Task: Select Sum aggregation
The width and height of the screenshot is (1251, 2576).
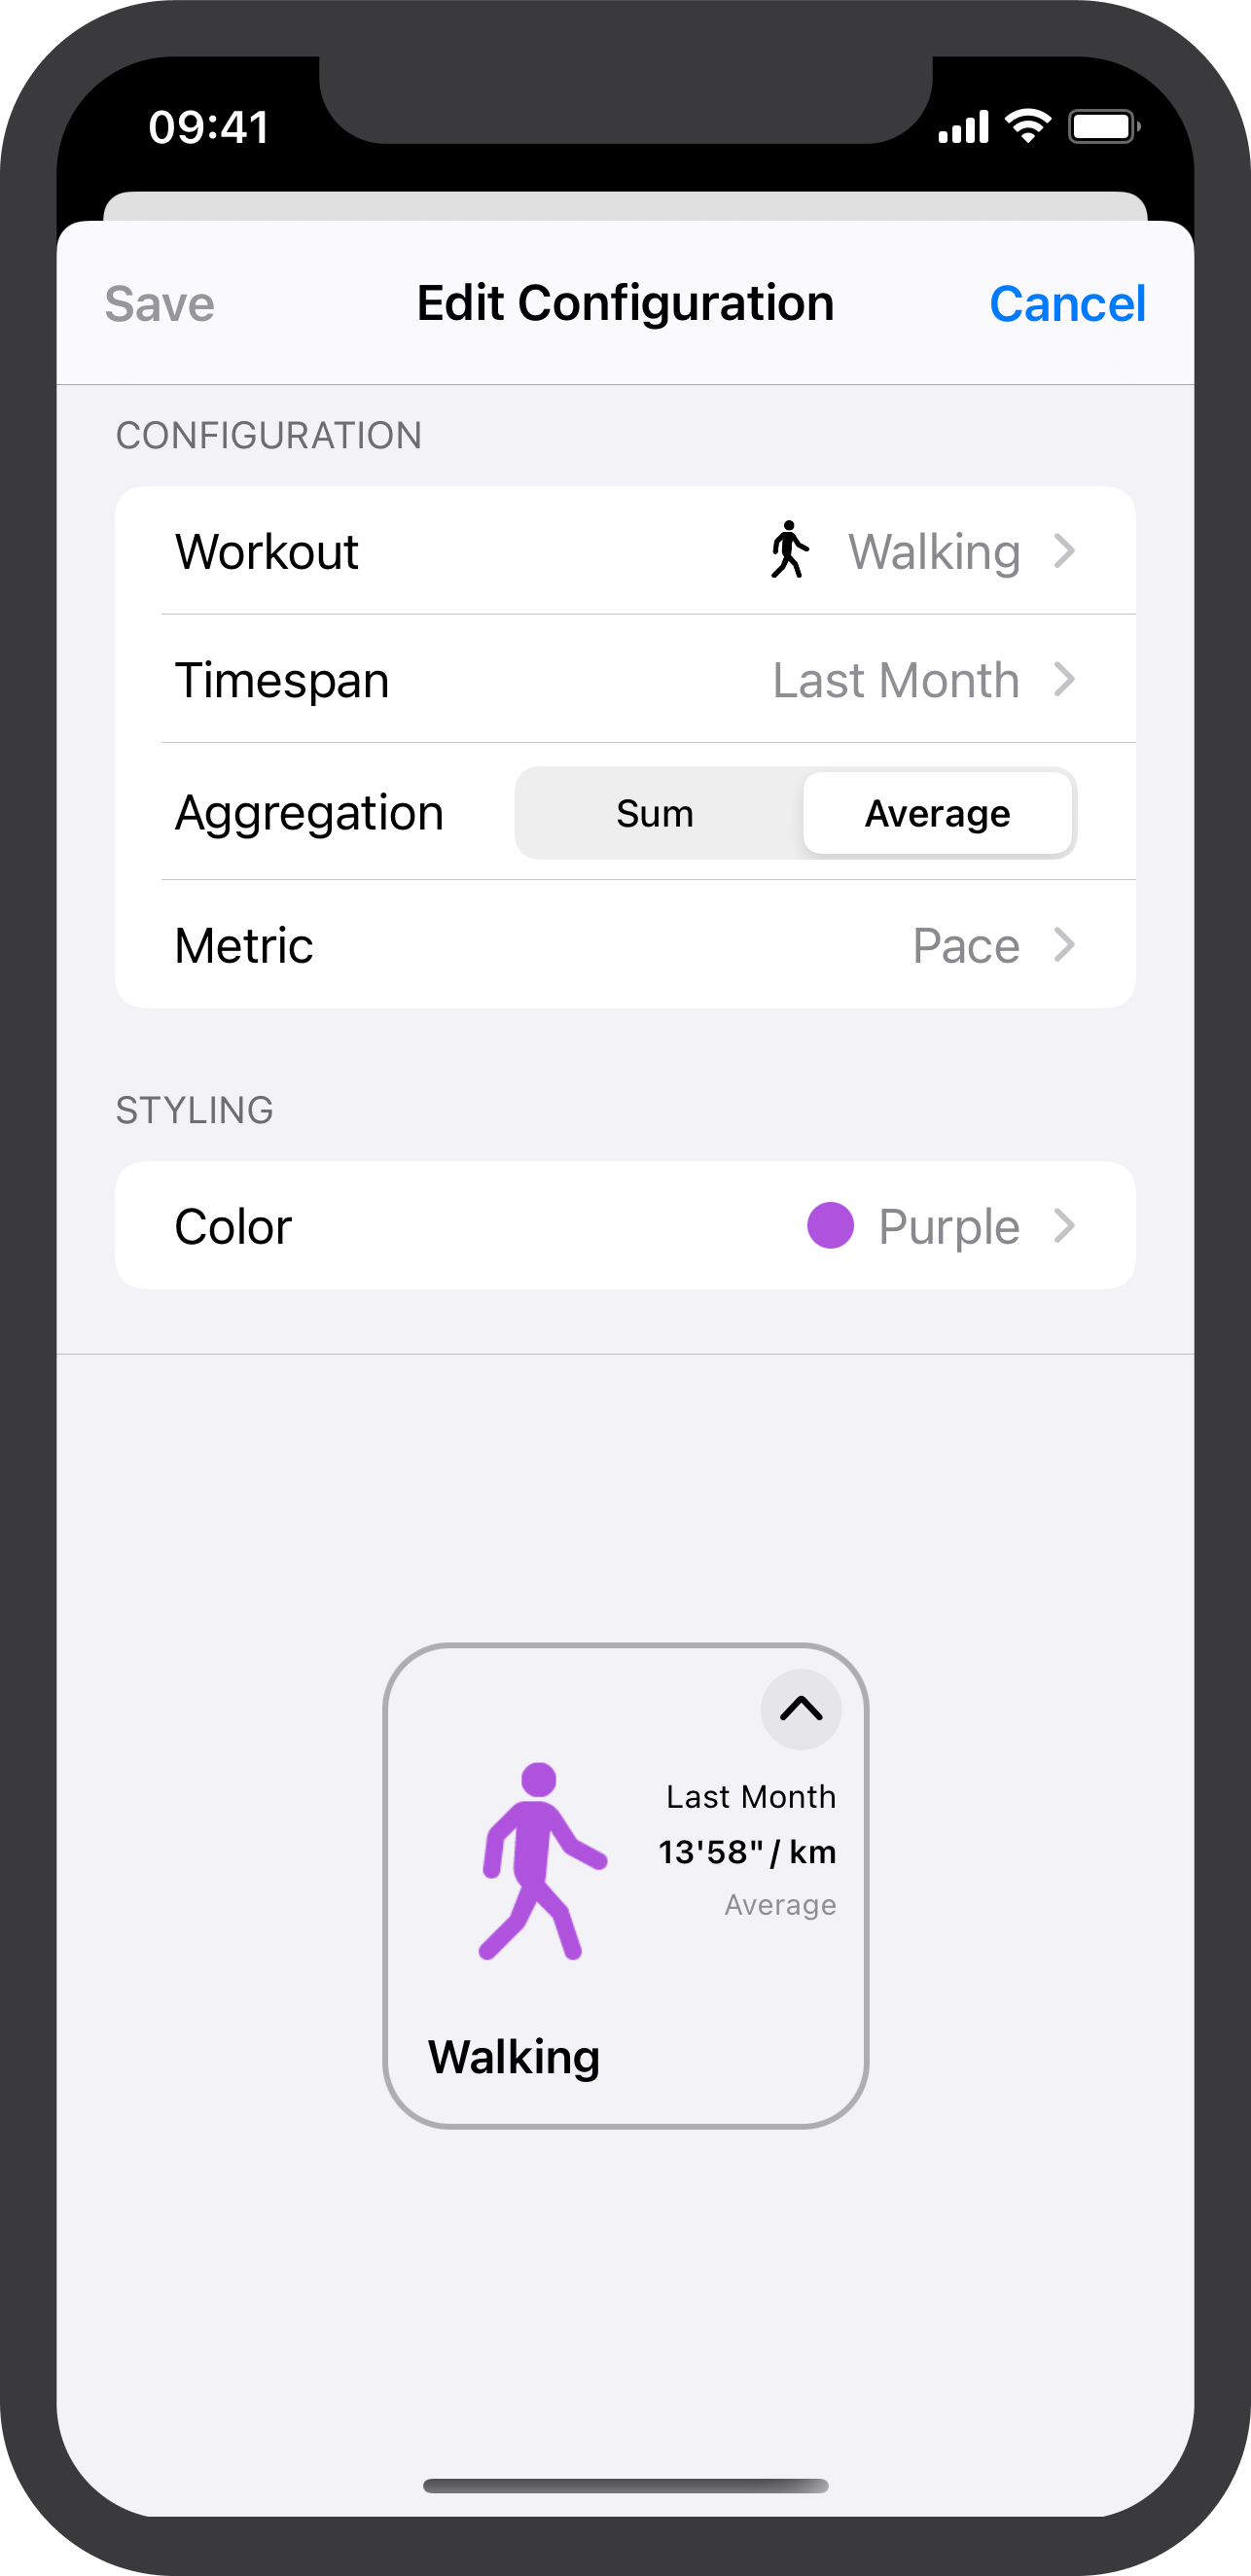Action: [655, 813]
